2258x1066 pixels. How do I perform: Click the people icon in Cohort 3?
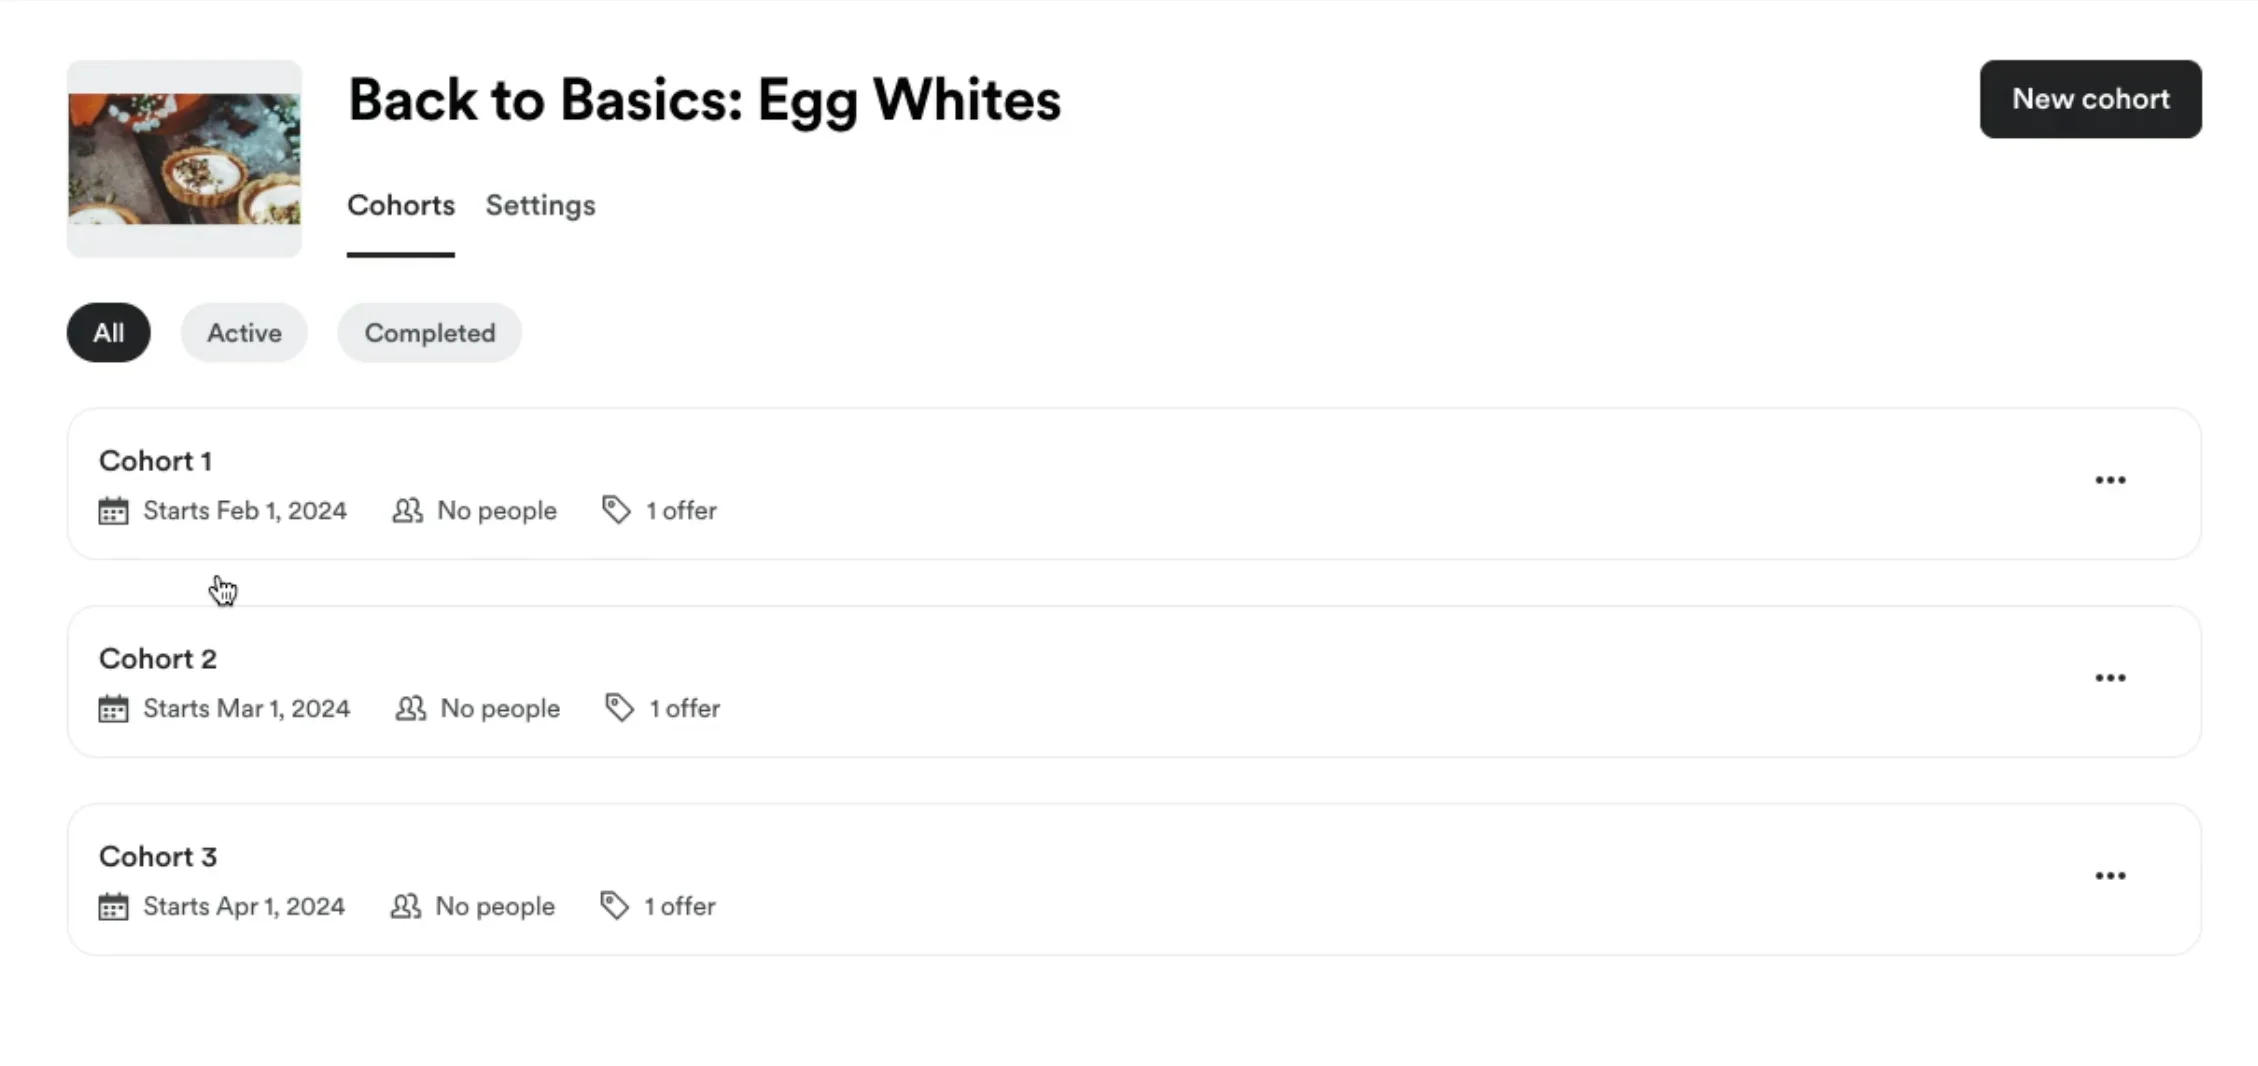coord(405,907)
